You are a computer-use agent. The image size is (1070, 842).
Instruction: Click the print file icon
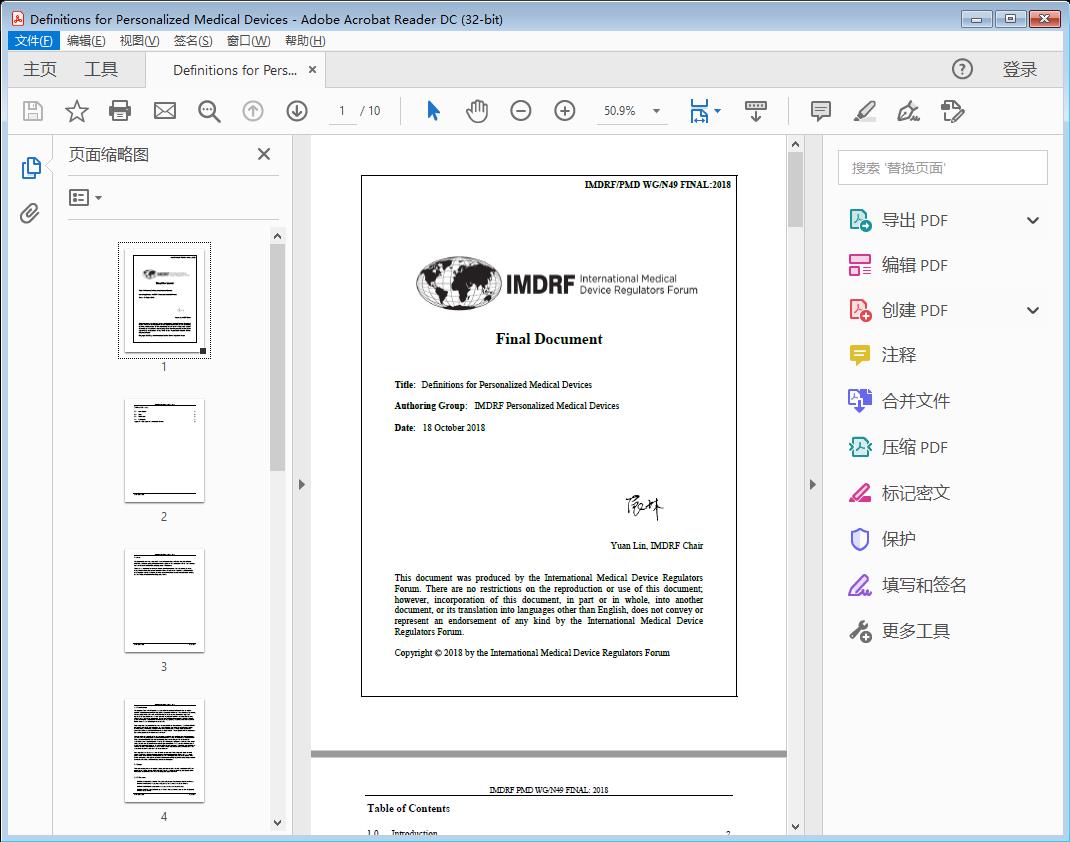pyautogui.click(x=120, y=111)
